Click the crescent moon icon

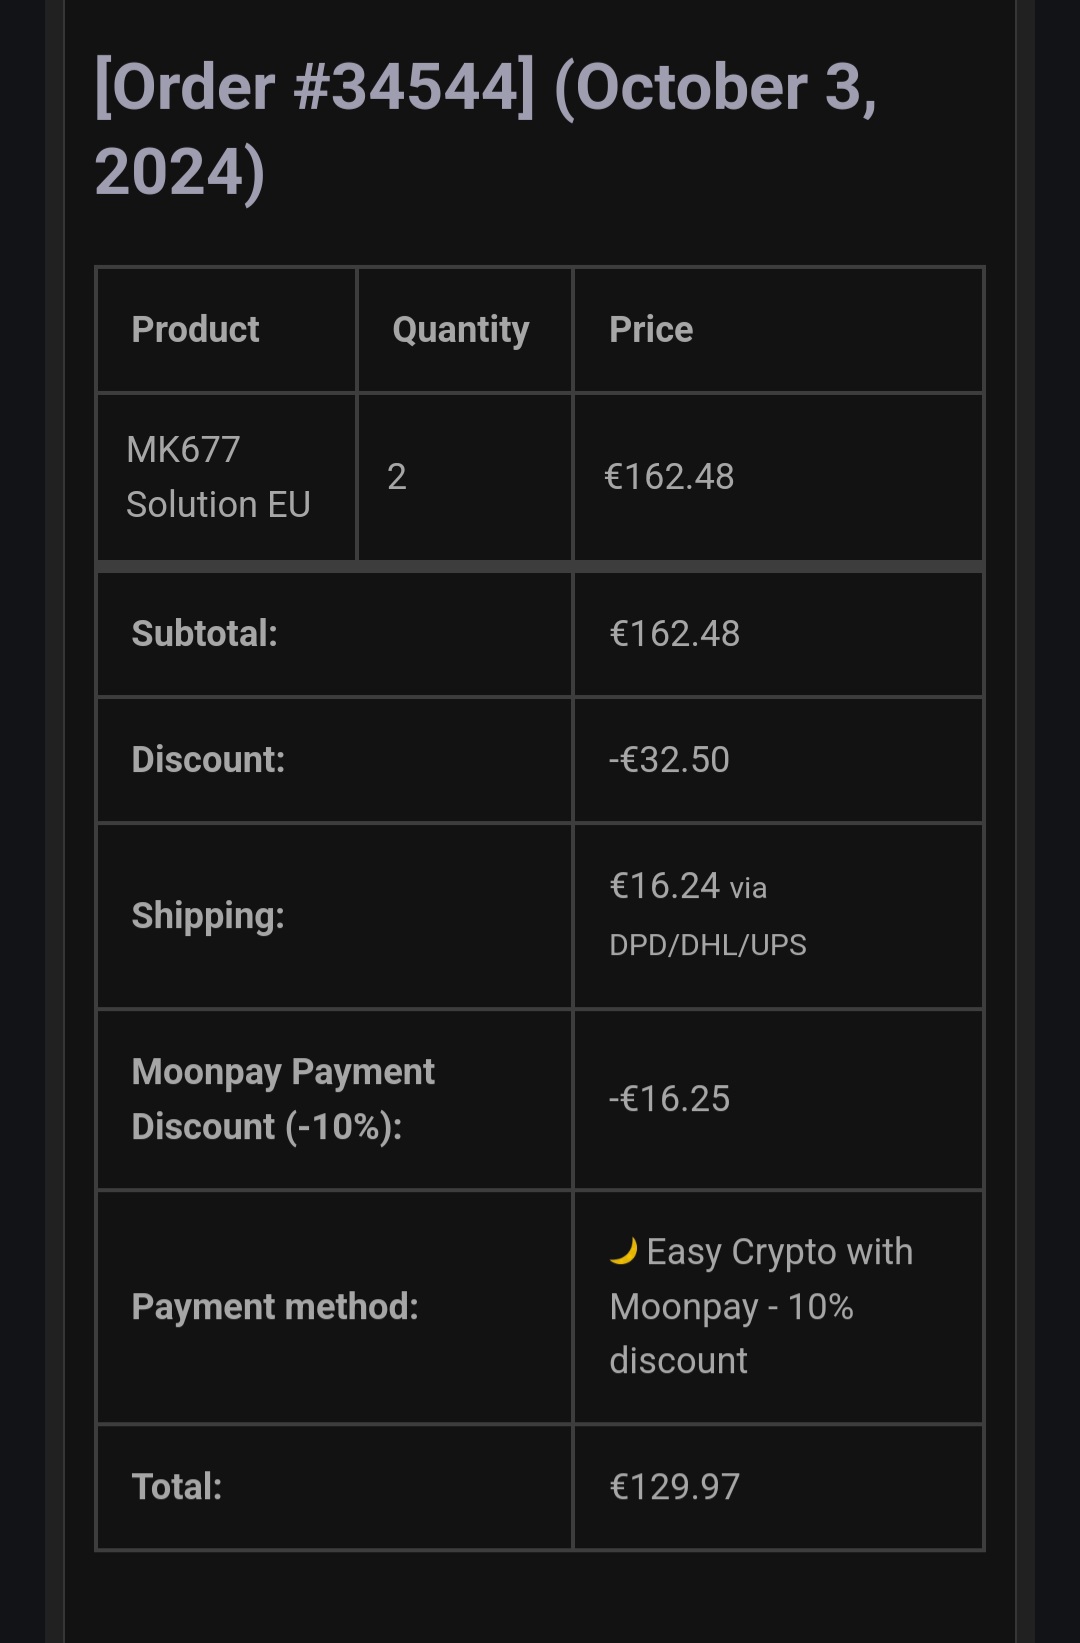pos(623,1251)
